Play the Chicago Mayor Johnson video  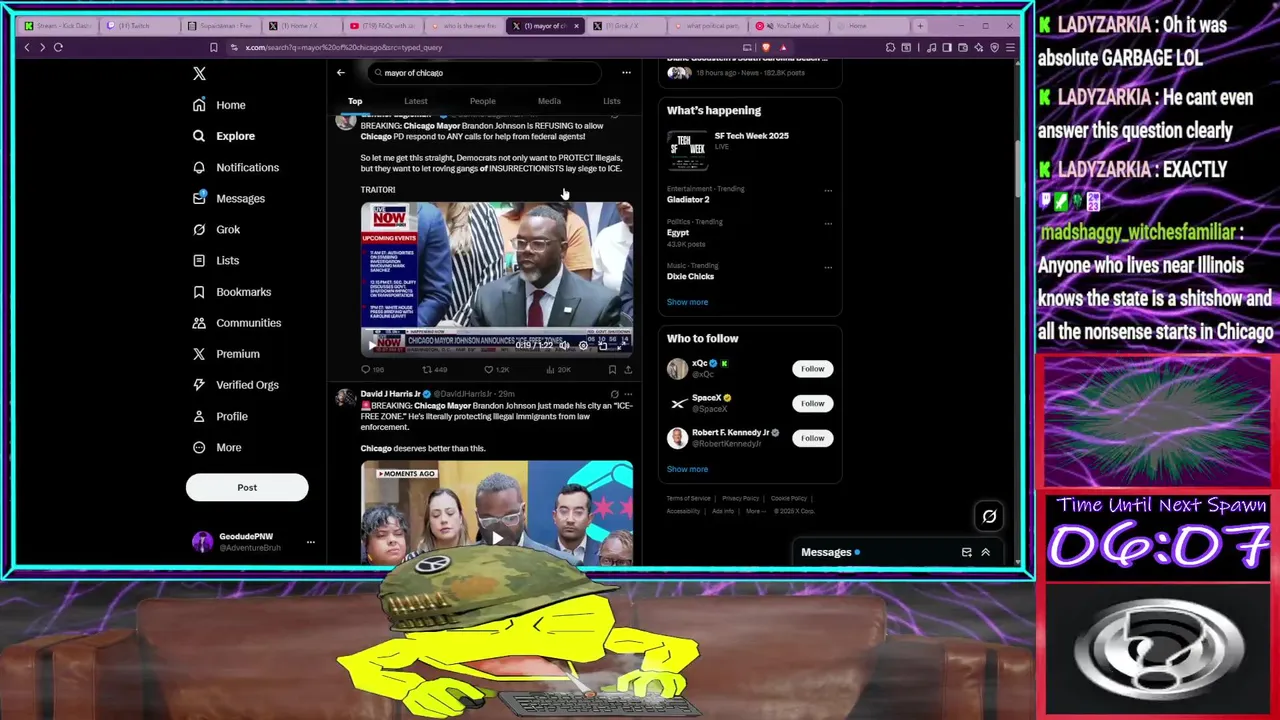(372, 346)
